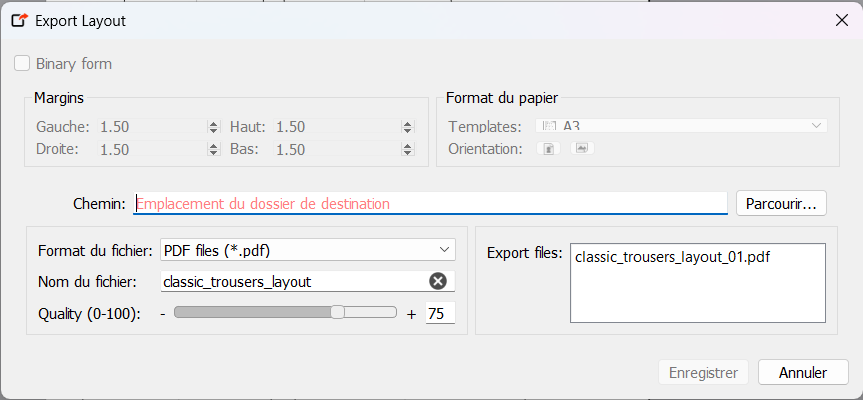Clear the file name with the X icon
The width and height of the screenshot is (863, 400).
437,282
